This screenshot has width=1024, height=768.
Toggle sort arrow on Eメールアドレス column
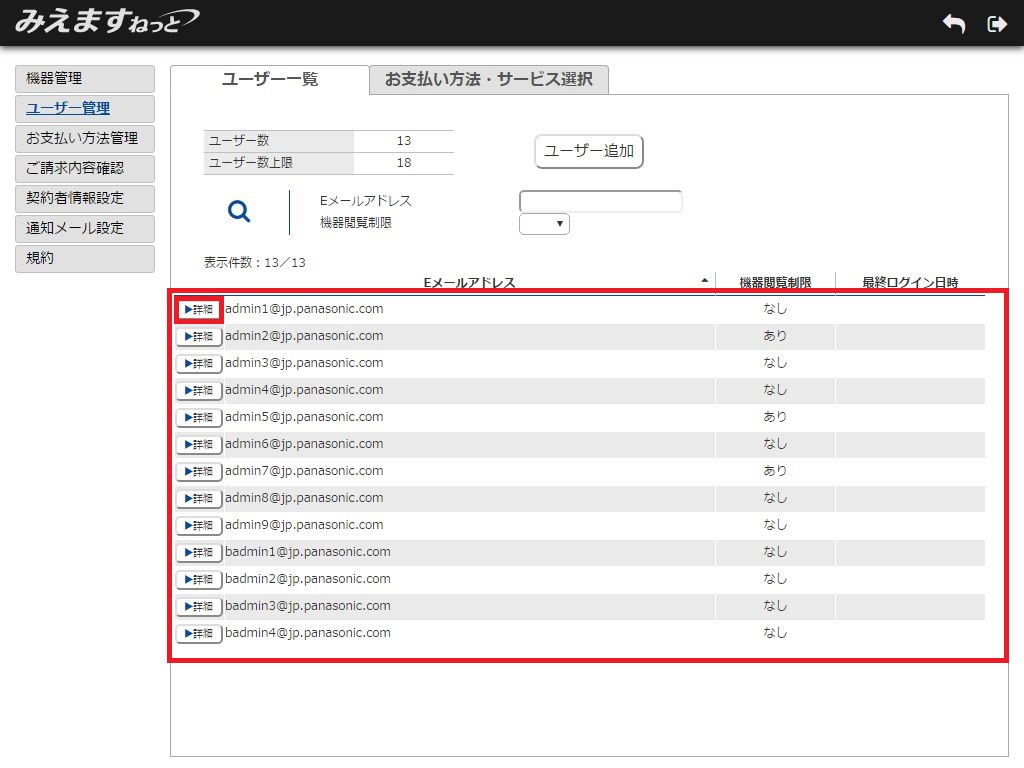(705, 281)
